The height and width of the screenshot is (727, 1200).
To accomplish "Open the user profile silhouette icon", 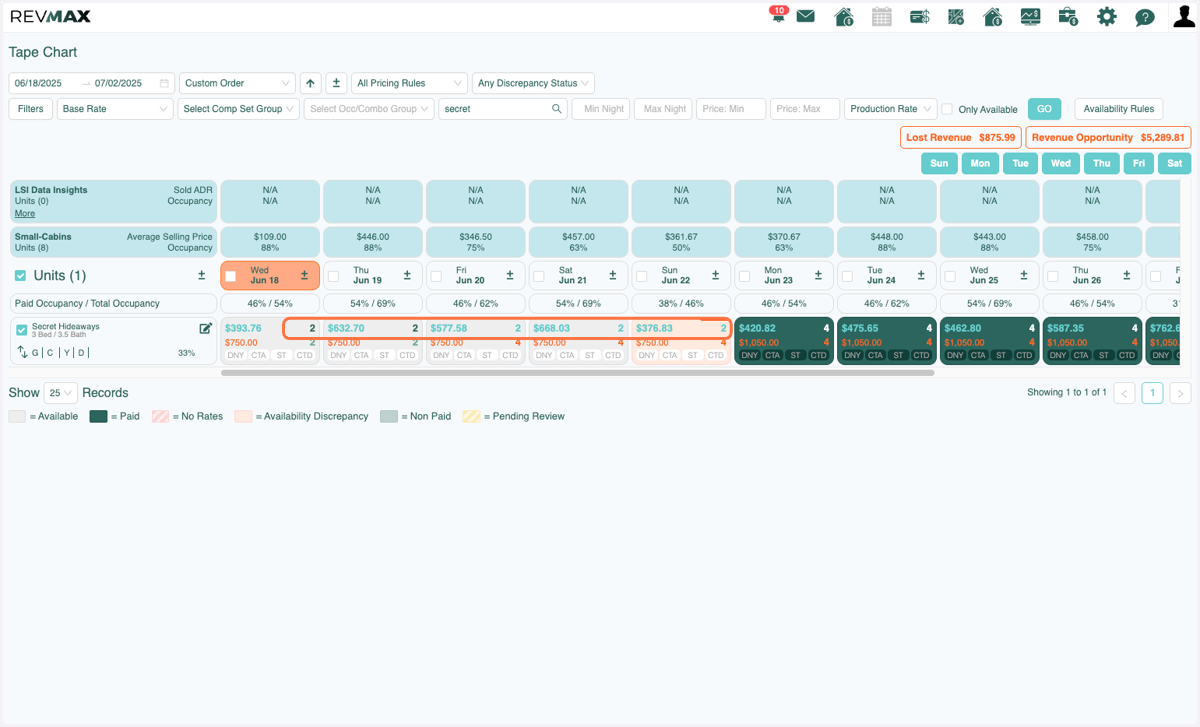I will pos(1184,16).
